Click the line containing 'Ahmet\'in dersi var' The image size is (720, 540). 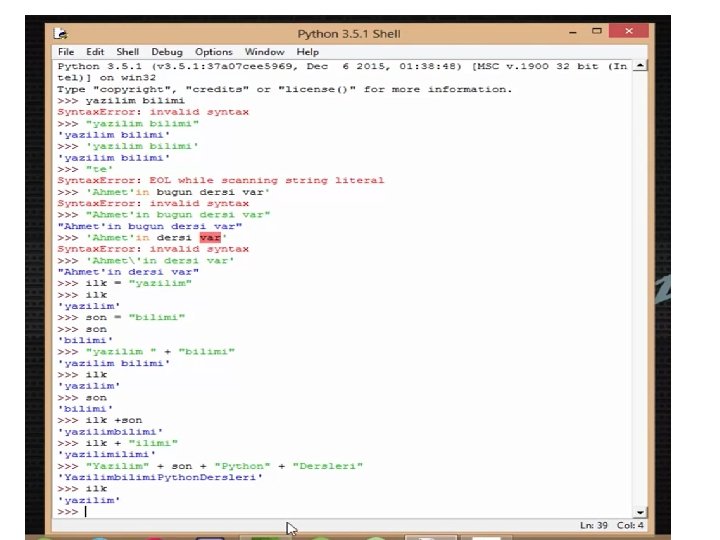146,260
